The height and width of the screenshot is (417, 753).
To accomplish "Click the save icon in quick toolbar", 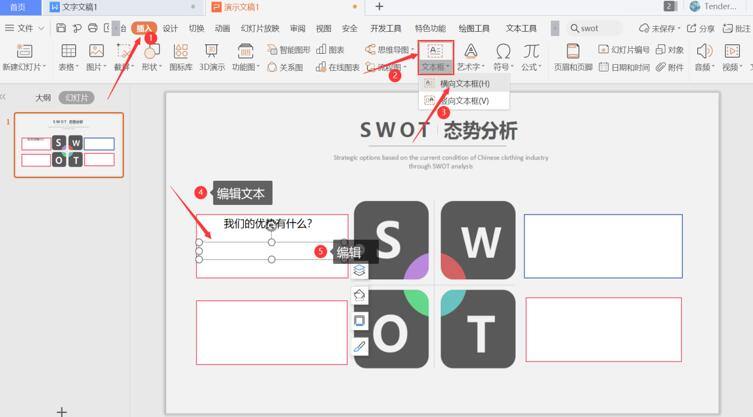I will pyautogui.click(x=62, y=29).
